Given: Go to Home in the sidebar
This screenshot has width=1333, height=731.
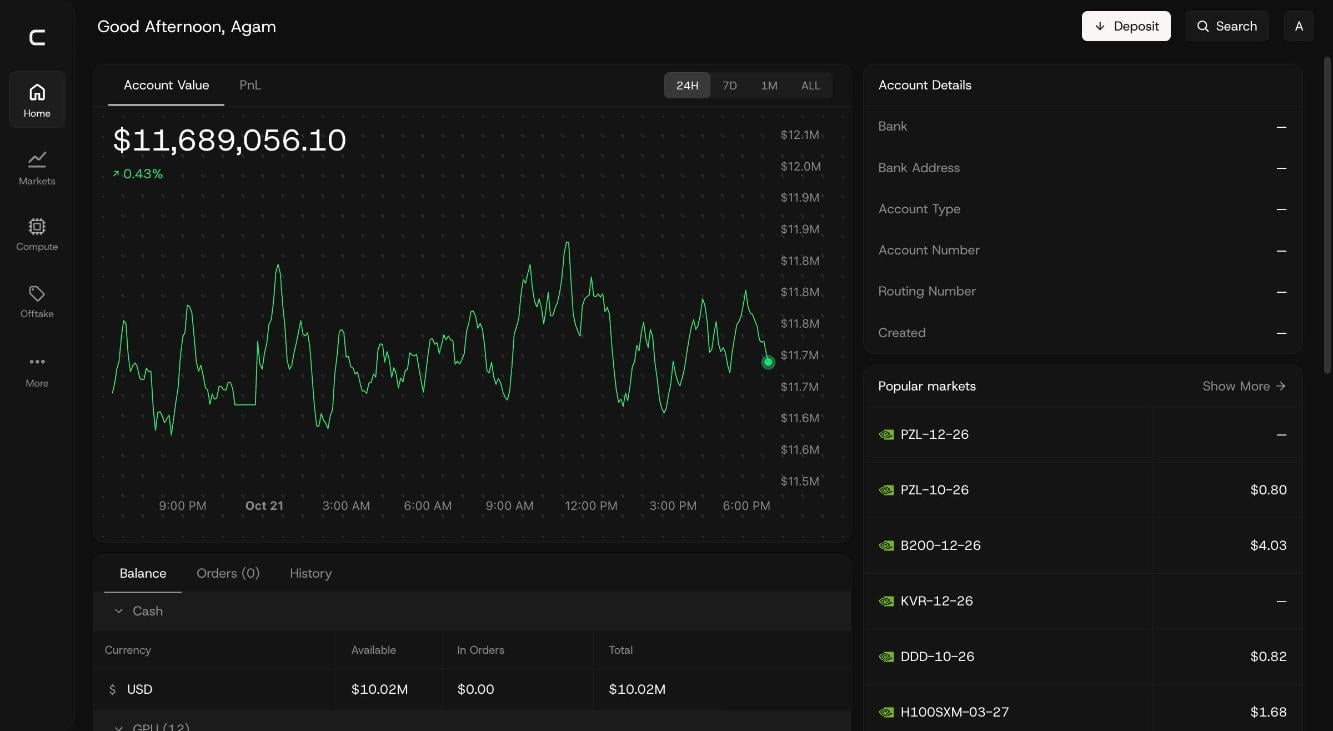Looking at the screenshot, I should click(37, 100).
